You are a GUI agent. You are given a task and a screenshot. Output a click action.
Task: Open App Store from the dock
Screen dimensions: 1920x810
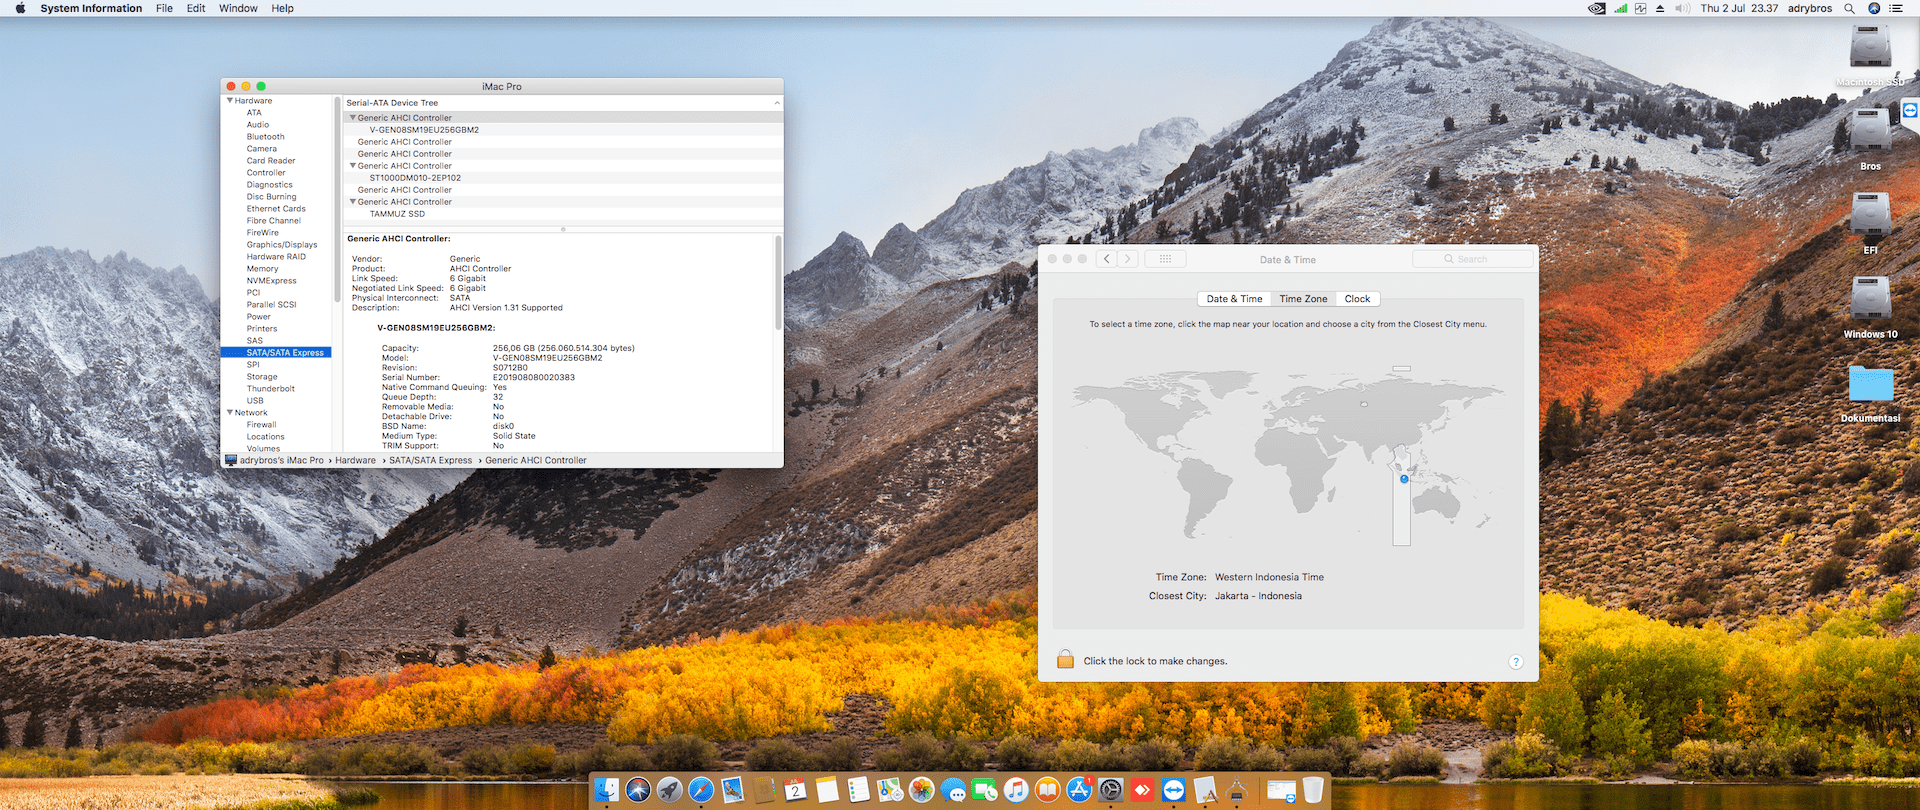click(x=1079, y=790)
